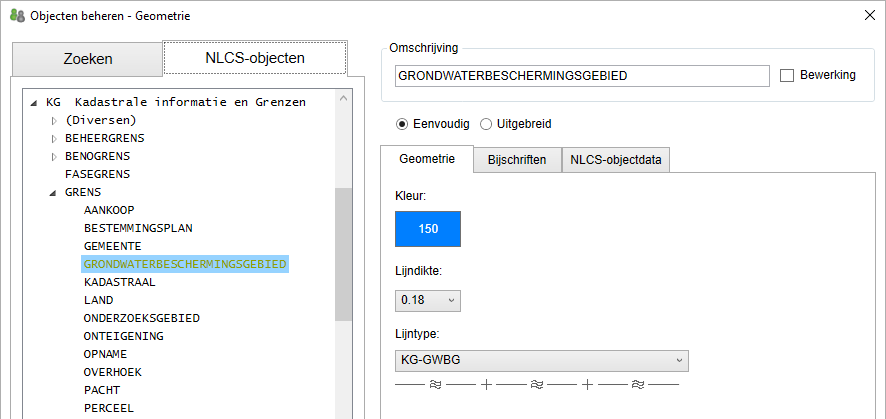Close the Objecten beheren dialog
Image resolution: width=886 pixels, height=419 pixels.
pos(864,16)
